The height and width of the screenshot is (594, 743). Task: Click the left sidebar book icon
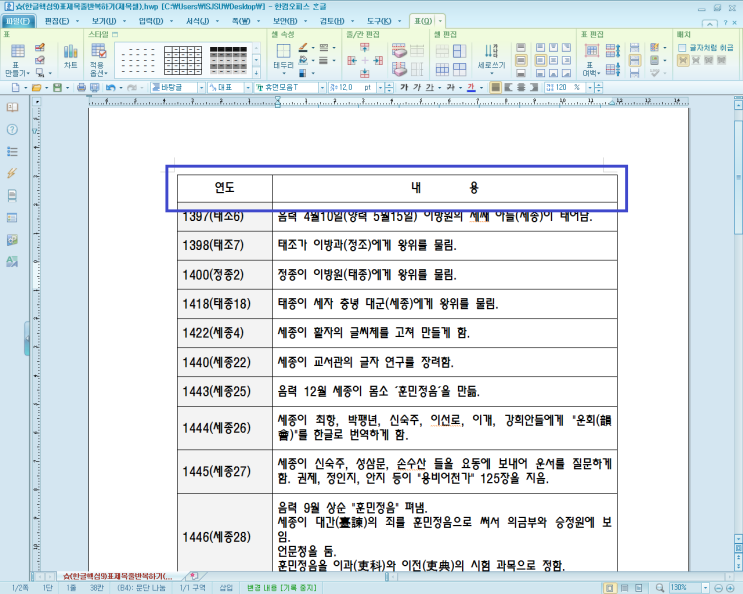(x=12, y=107)
